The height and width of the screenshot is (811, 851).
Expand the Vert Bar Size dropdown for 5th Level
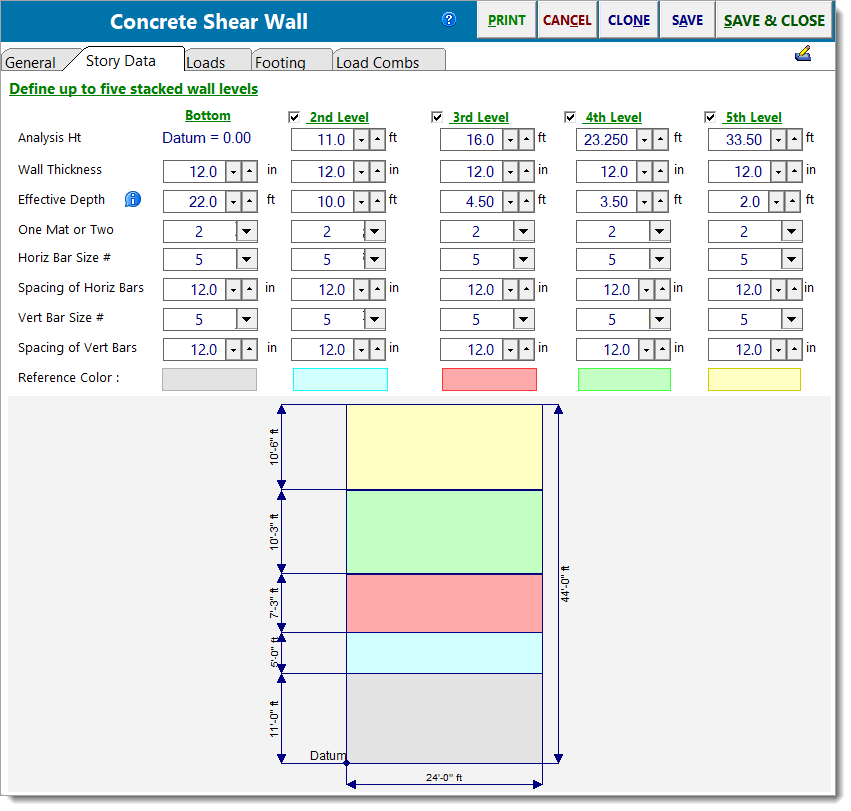click(x=790, y=319)
